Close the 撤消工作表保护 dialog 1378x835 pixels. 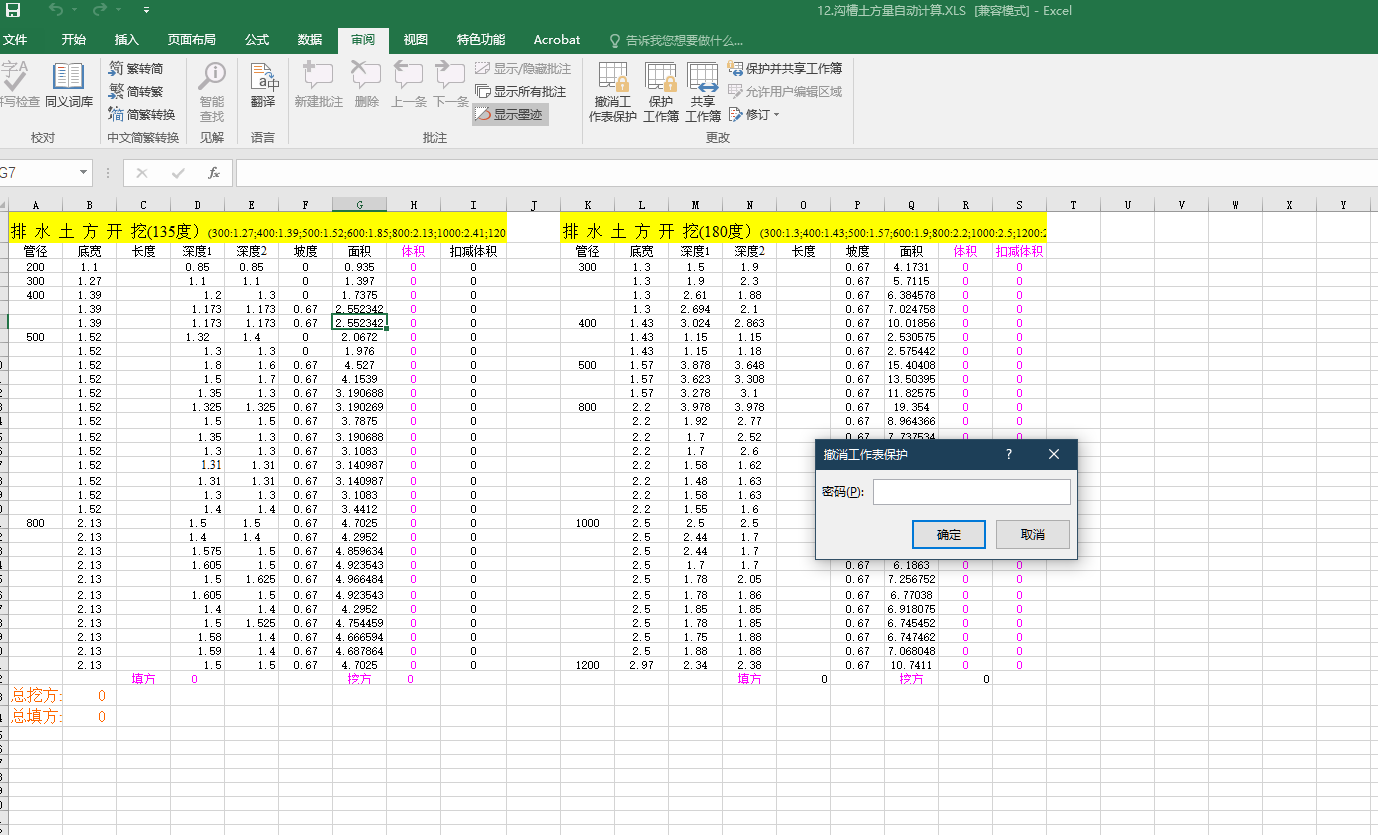tap(1054, 454)
